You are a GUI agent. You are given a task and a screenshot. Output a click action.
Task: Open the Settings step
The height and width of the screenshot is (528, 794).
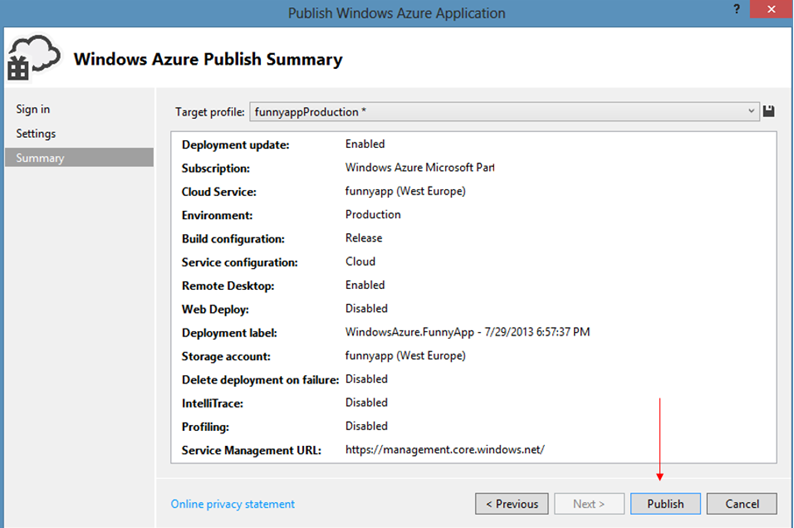click(x=35, y=133)
